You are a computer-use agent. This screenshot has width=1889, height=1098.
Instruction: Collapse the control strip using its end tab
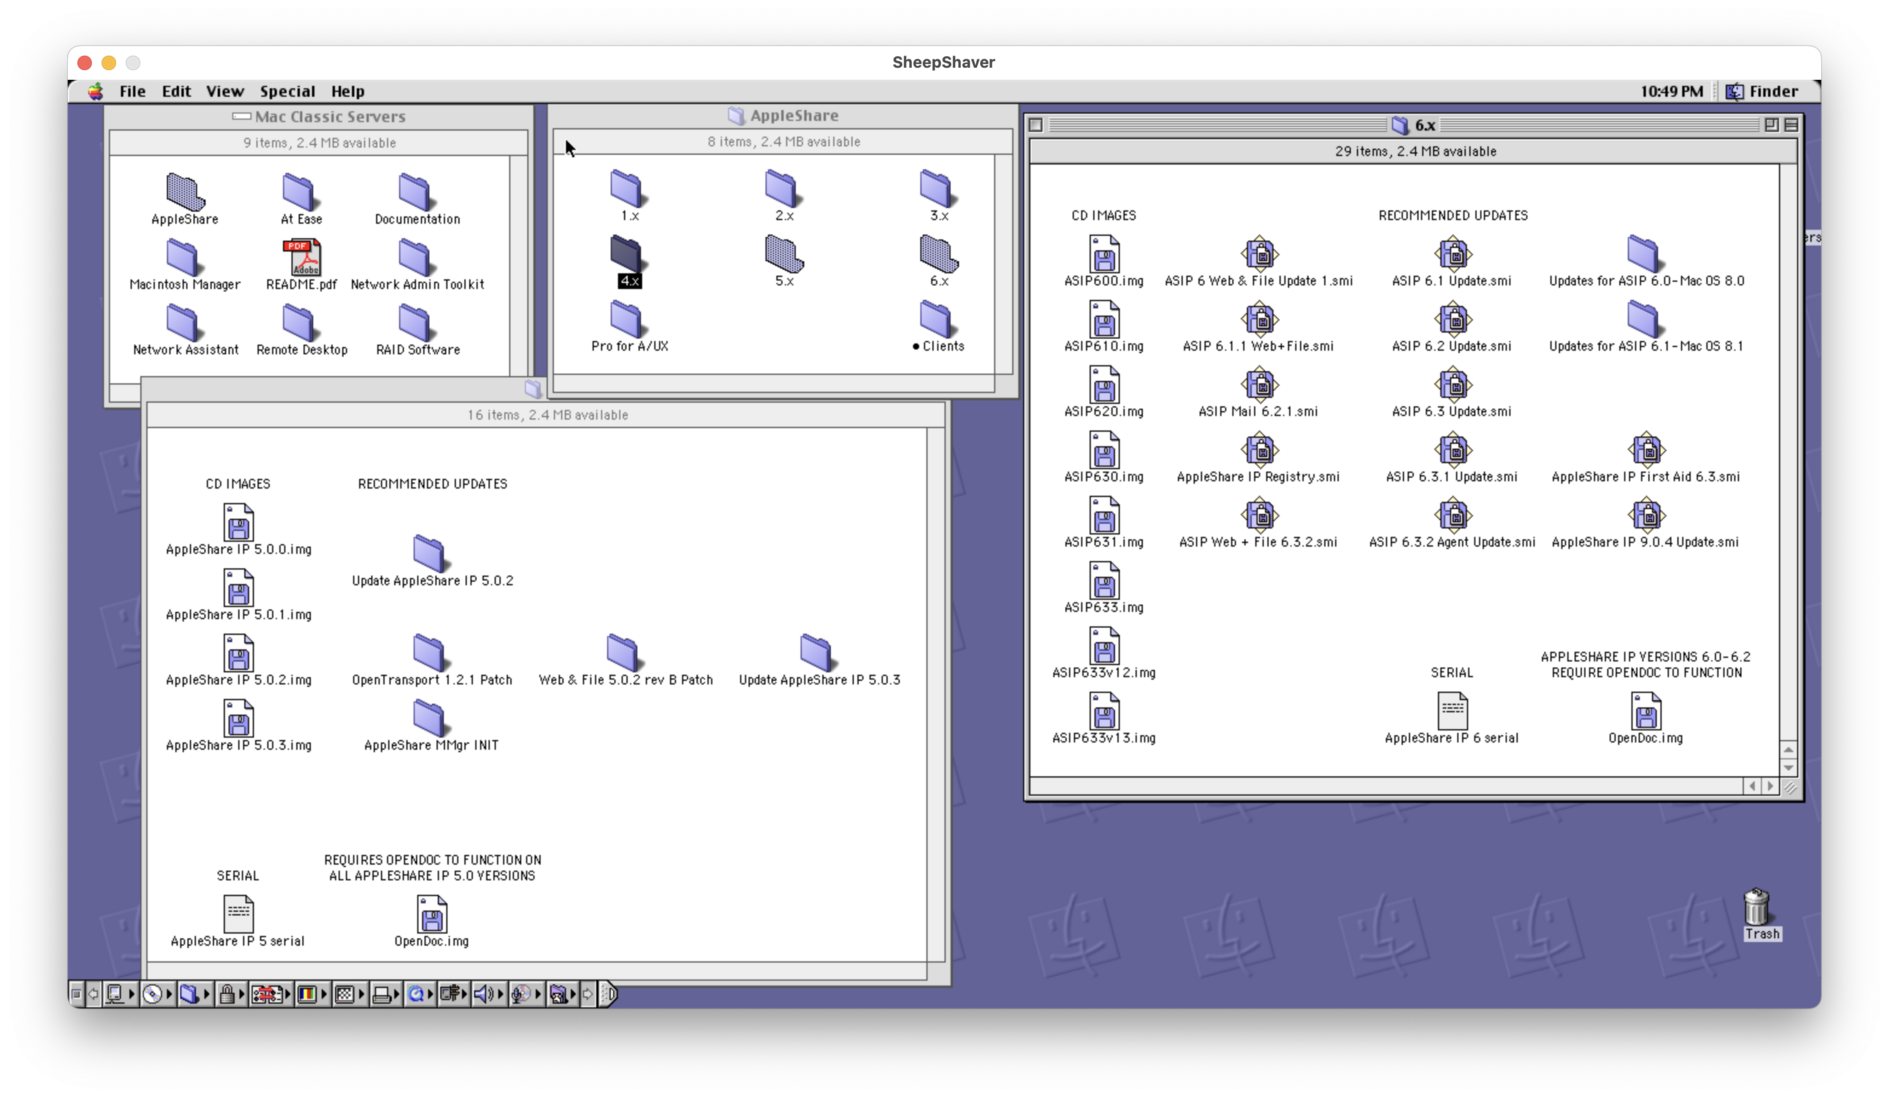[608, 994]
